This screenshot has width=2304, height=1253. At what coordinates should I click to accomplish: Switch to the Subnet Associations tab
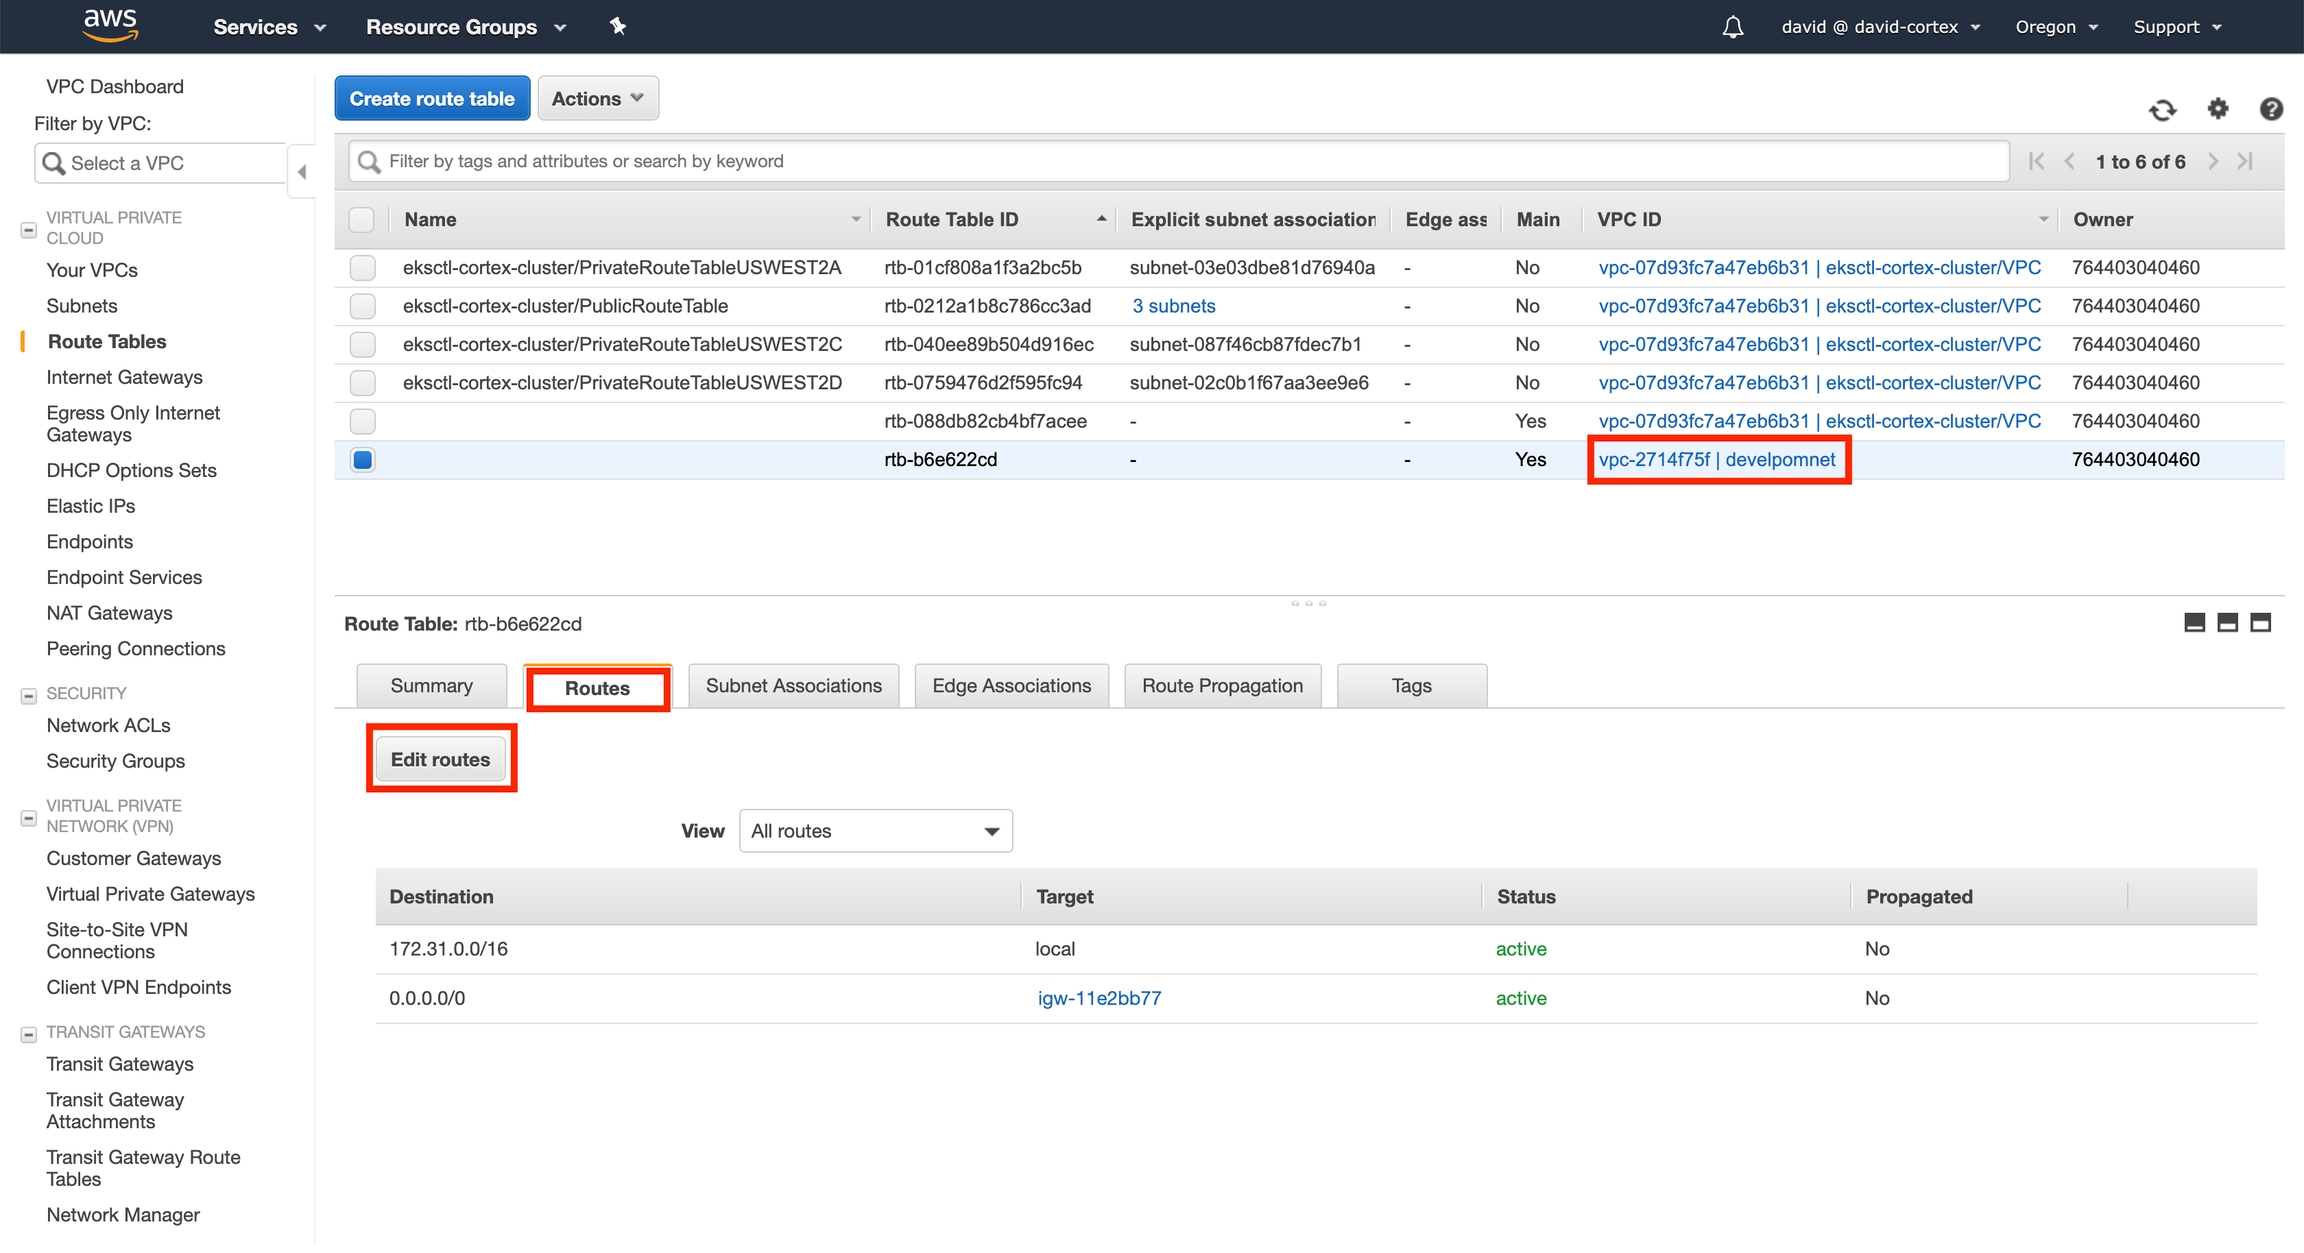793,686
